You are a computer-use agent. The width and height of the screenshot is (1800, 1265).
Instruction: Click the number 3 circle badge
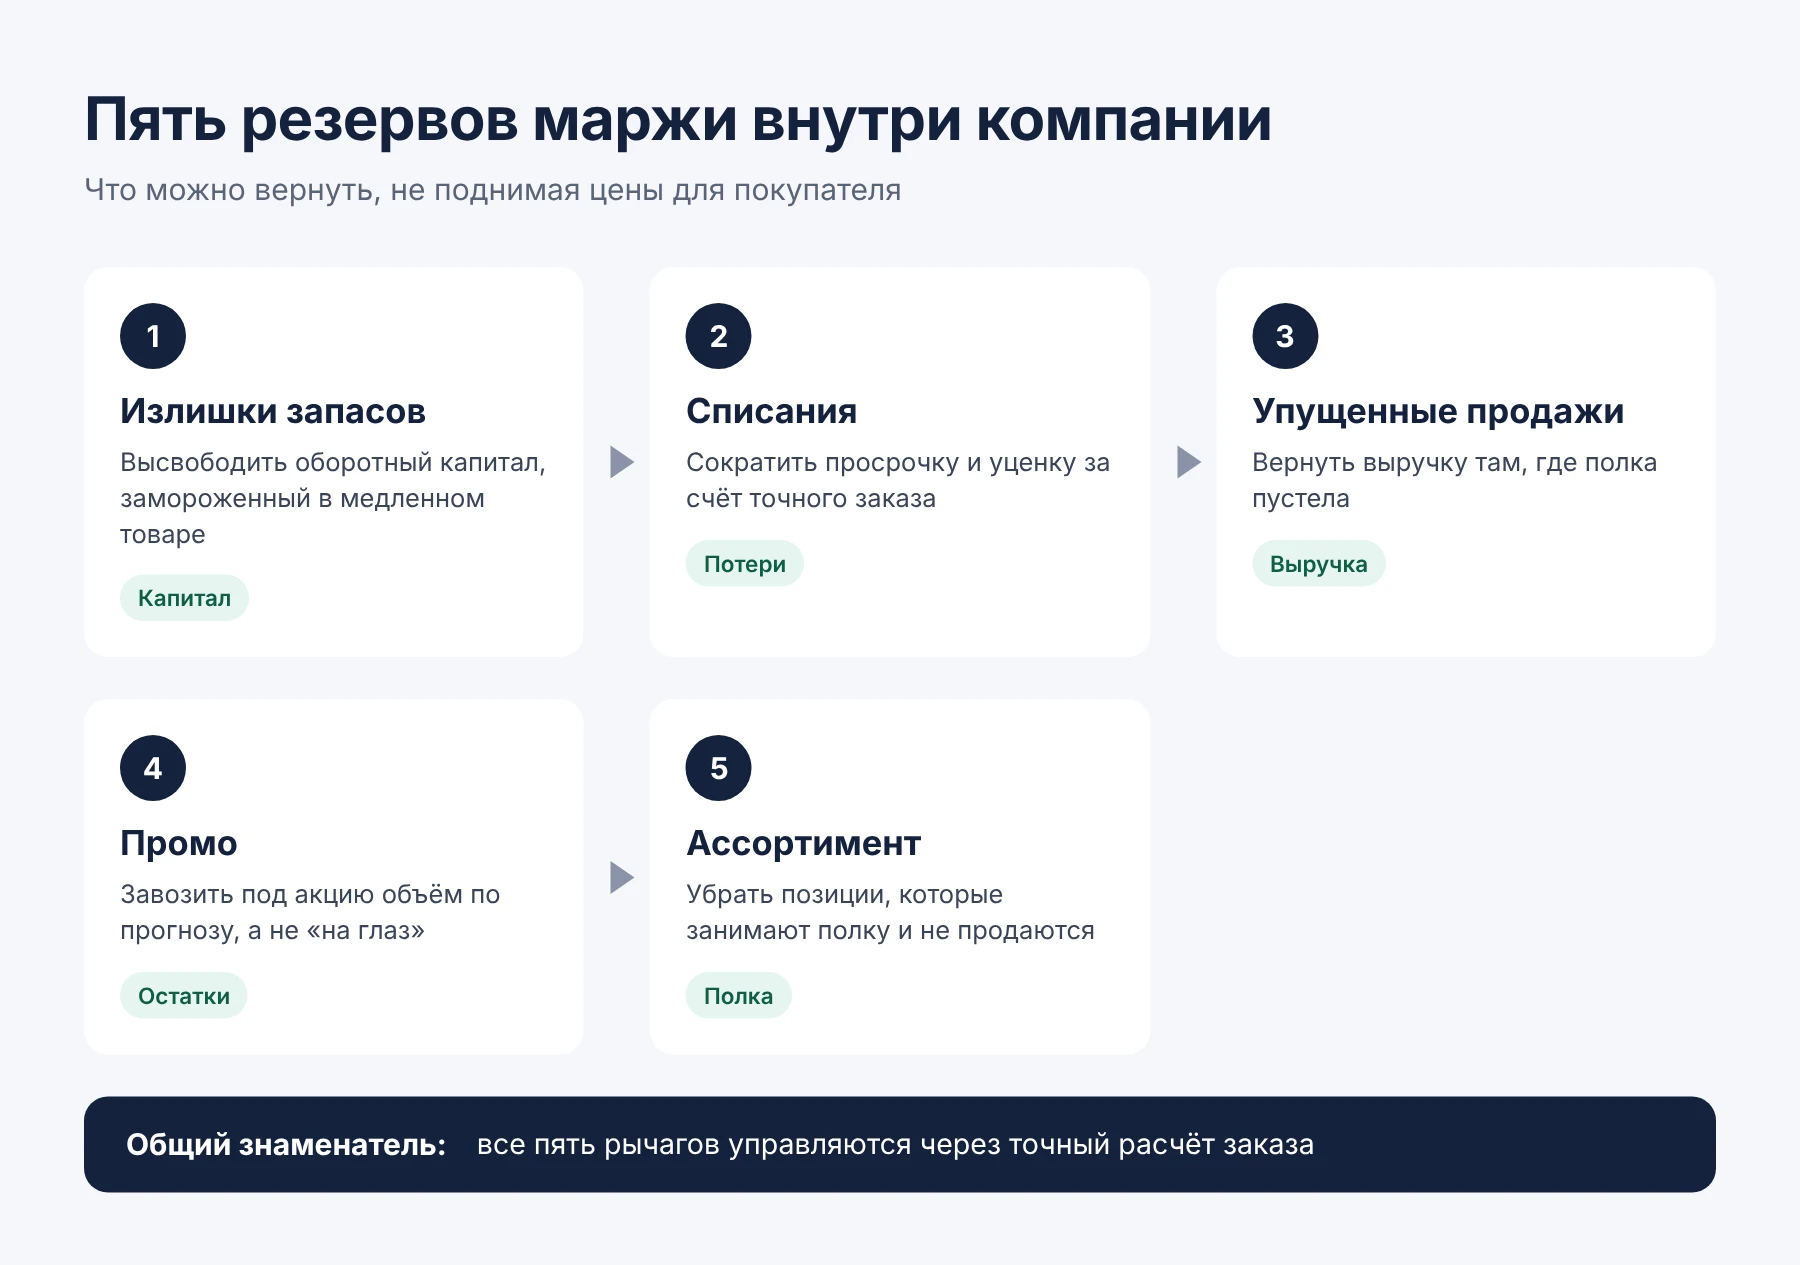1285,336
